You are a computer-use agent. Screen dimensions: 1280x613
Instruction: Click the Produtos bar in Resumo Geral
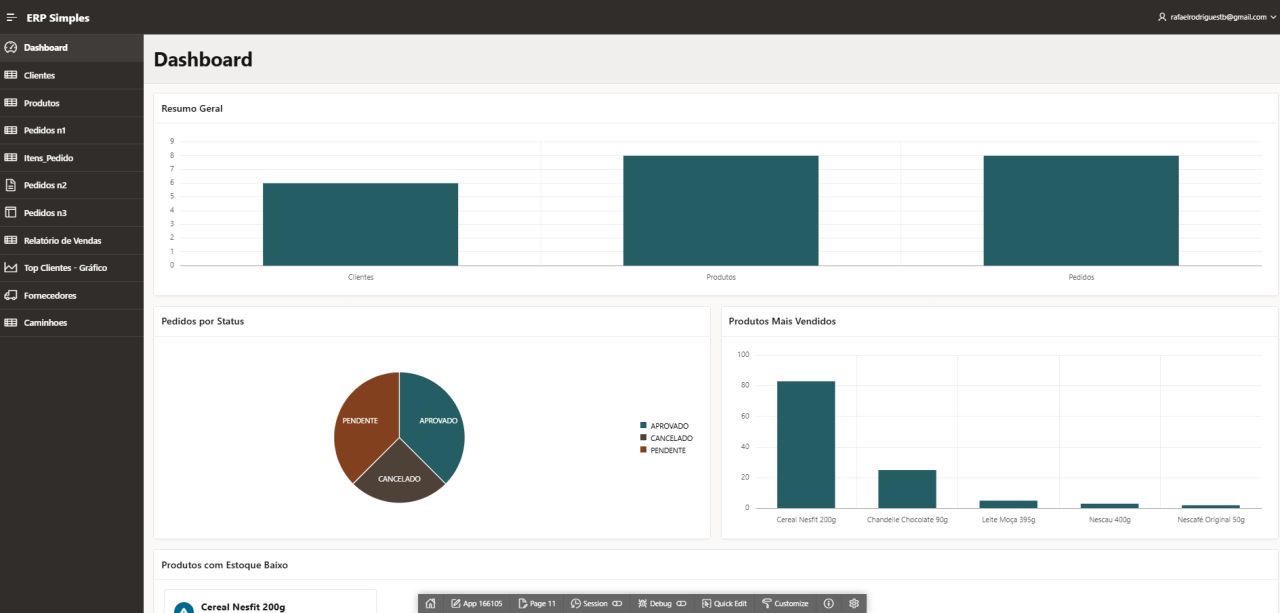coord(720,210)
